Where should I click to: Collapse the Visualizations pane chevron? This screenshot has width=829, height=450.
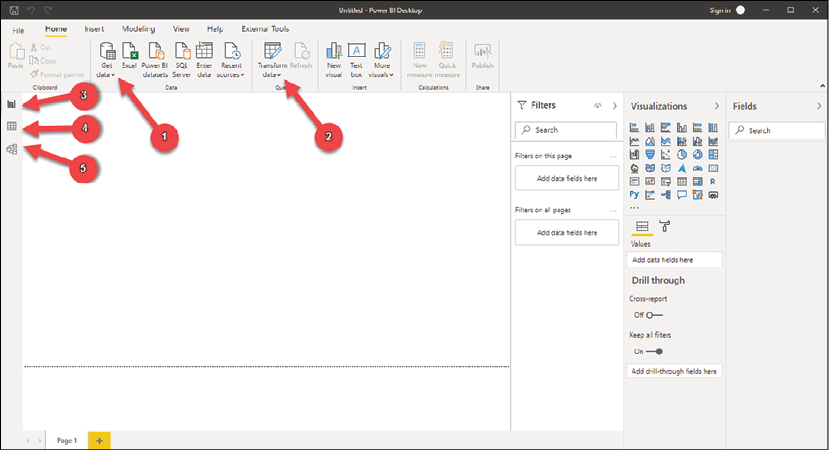pyautogui.click(x=716, y=106)
